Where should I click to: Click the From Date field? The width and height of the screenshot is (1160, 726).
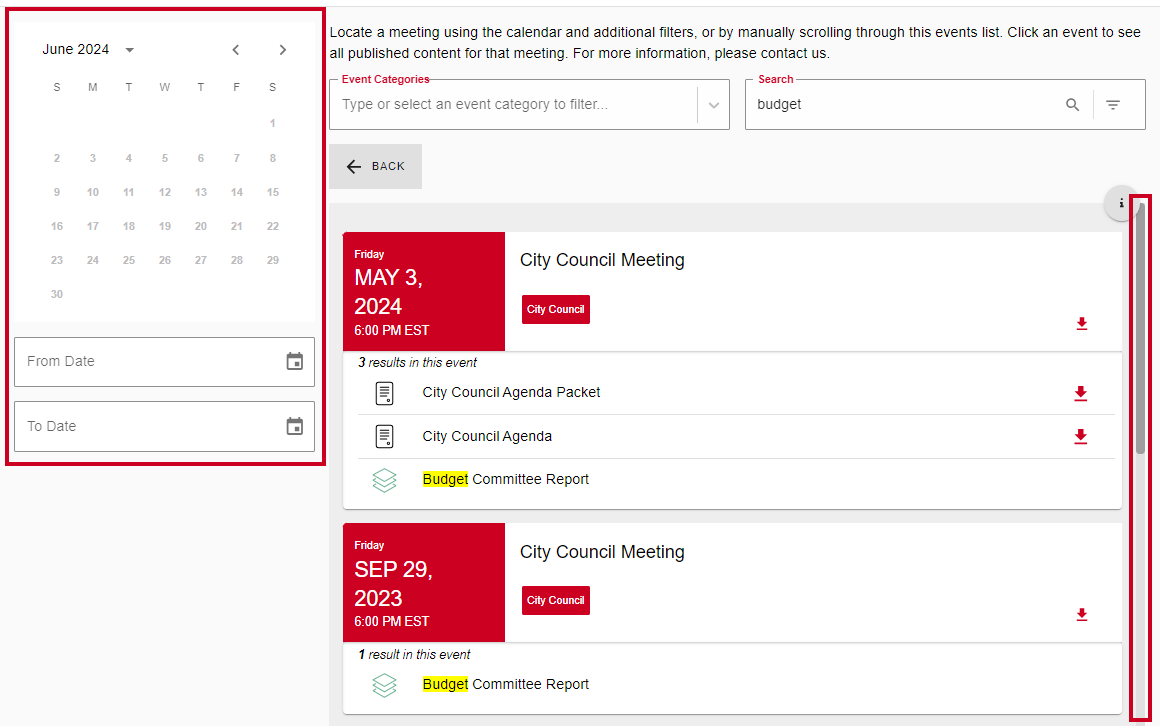pyautogui.click(x=164, y=362)
